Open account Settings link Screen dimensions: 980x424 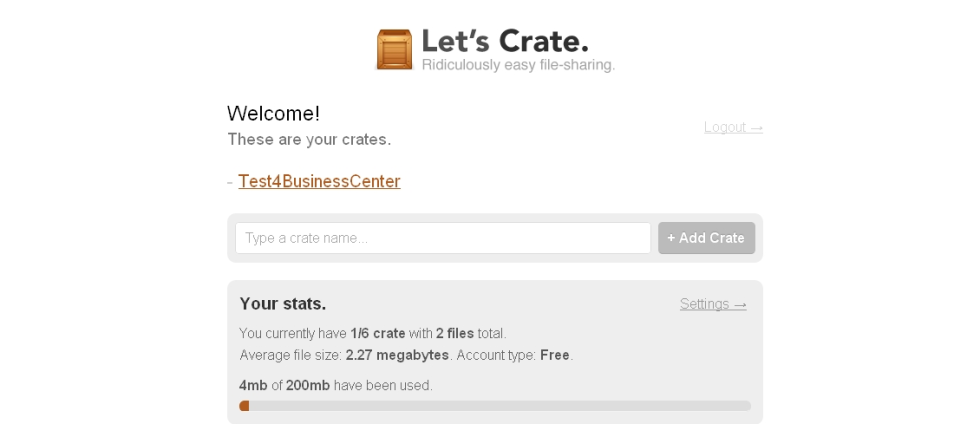[713, 304]
